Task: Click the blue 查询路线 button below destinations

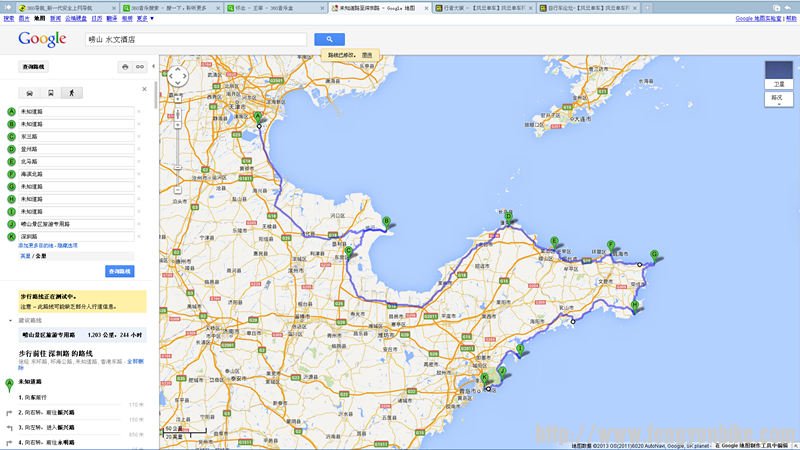Action: pos(119,271)
